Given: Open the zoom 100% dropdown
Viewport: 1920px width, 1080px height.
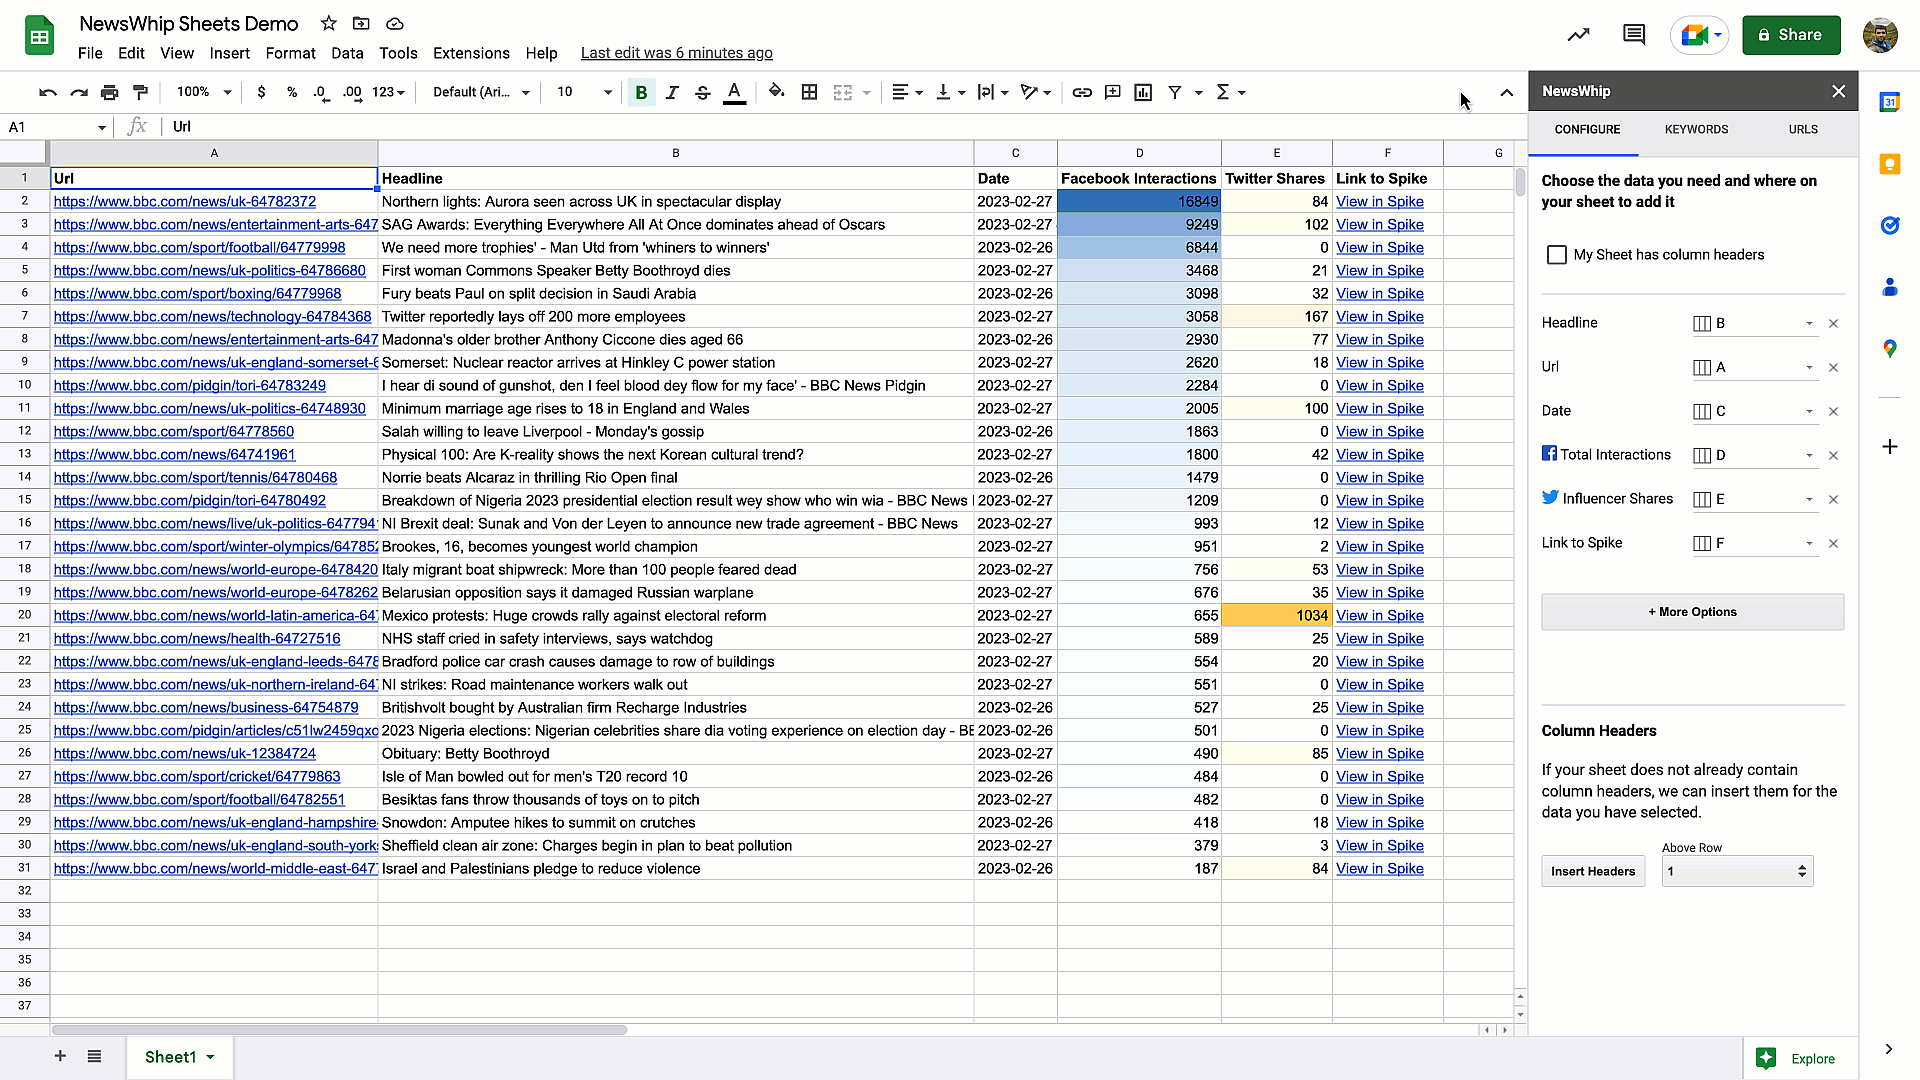Looking at the screenshot, I should pyautogui.click(x=203, y=92).
